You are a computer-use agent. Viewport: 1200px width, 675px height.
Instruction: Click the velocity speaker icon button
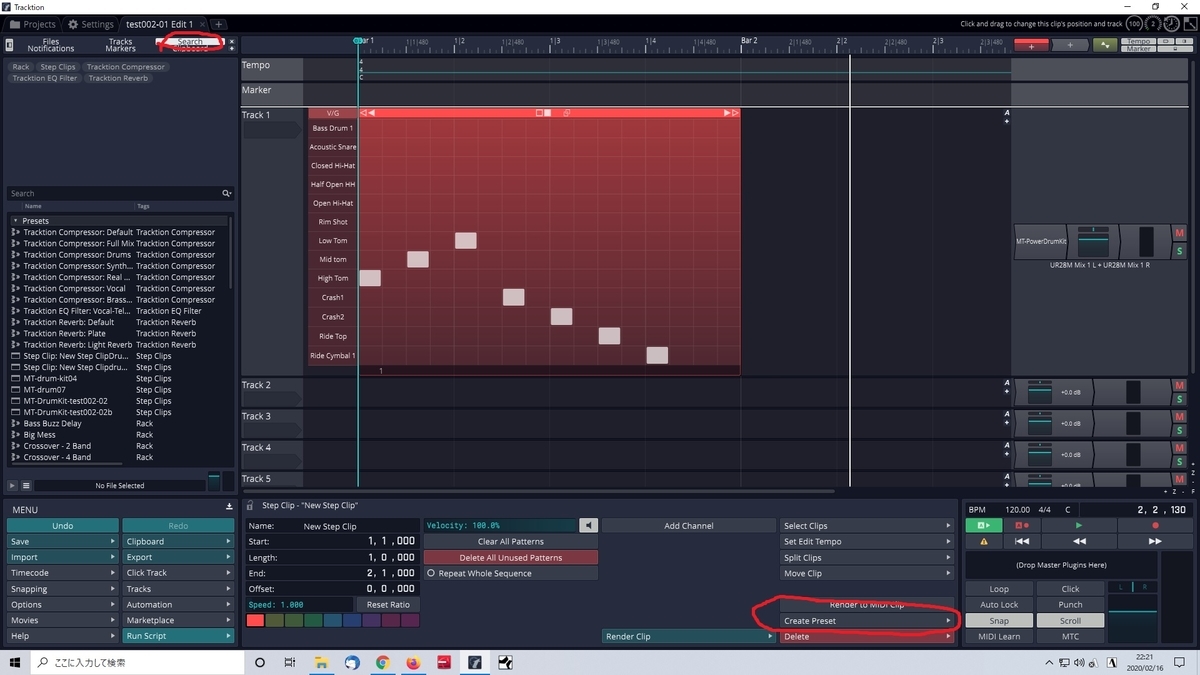589,525
